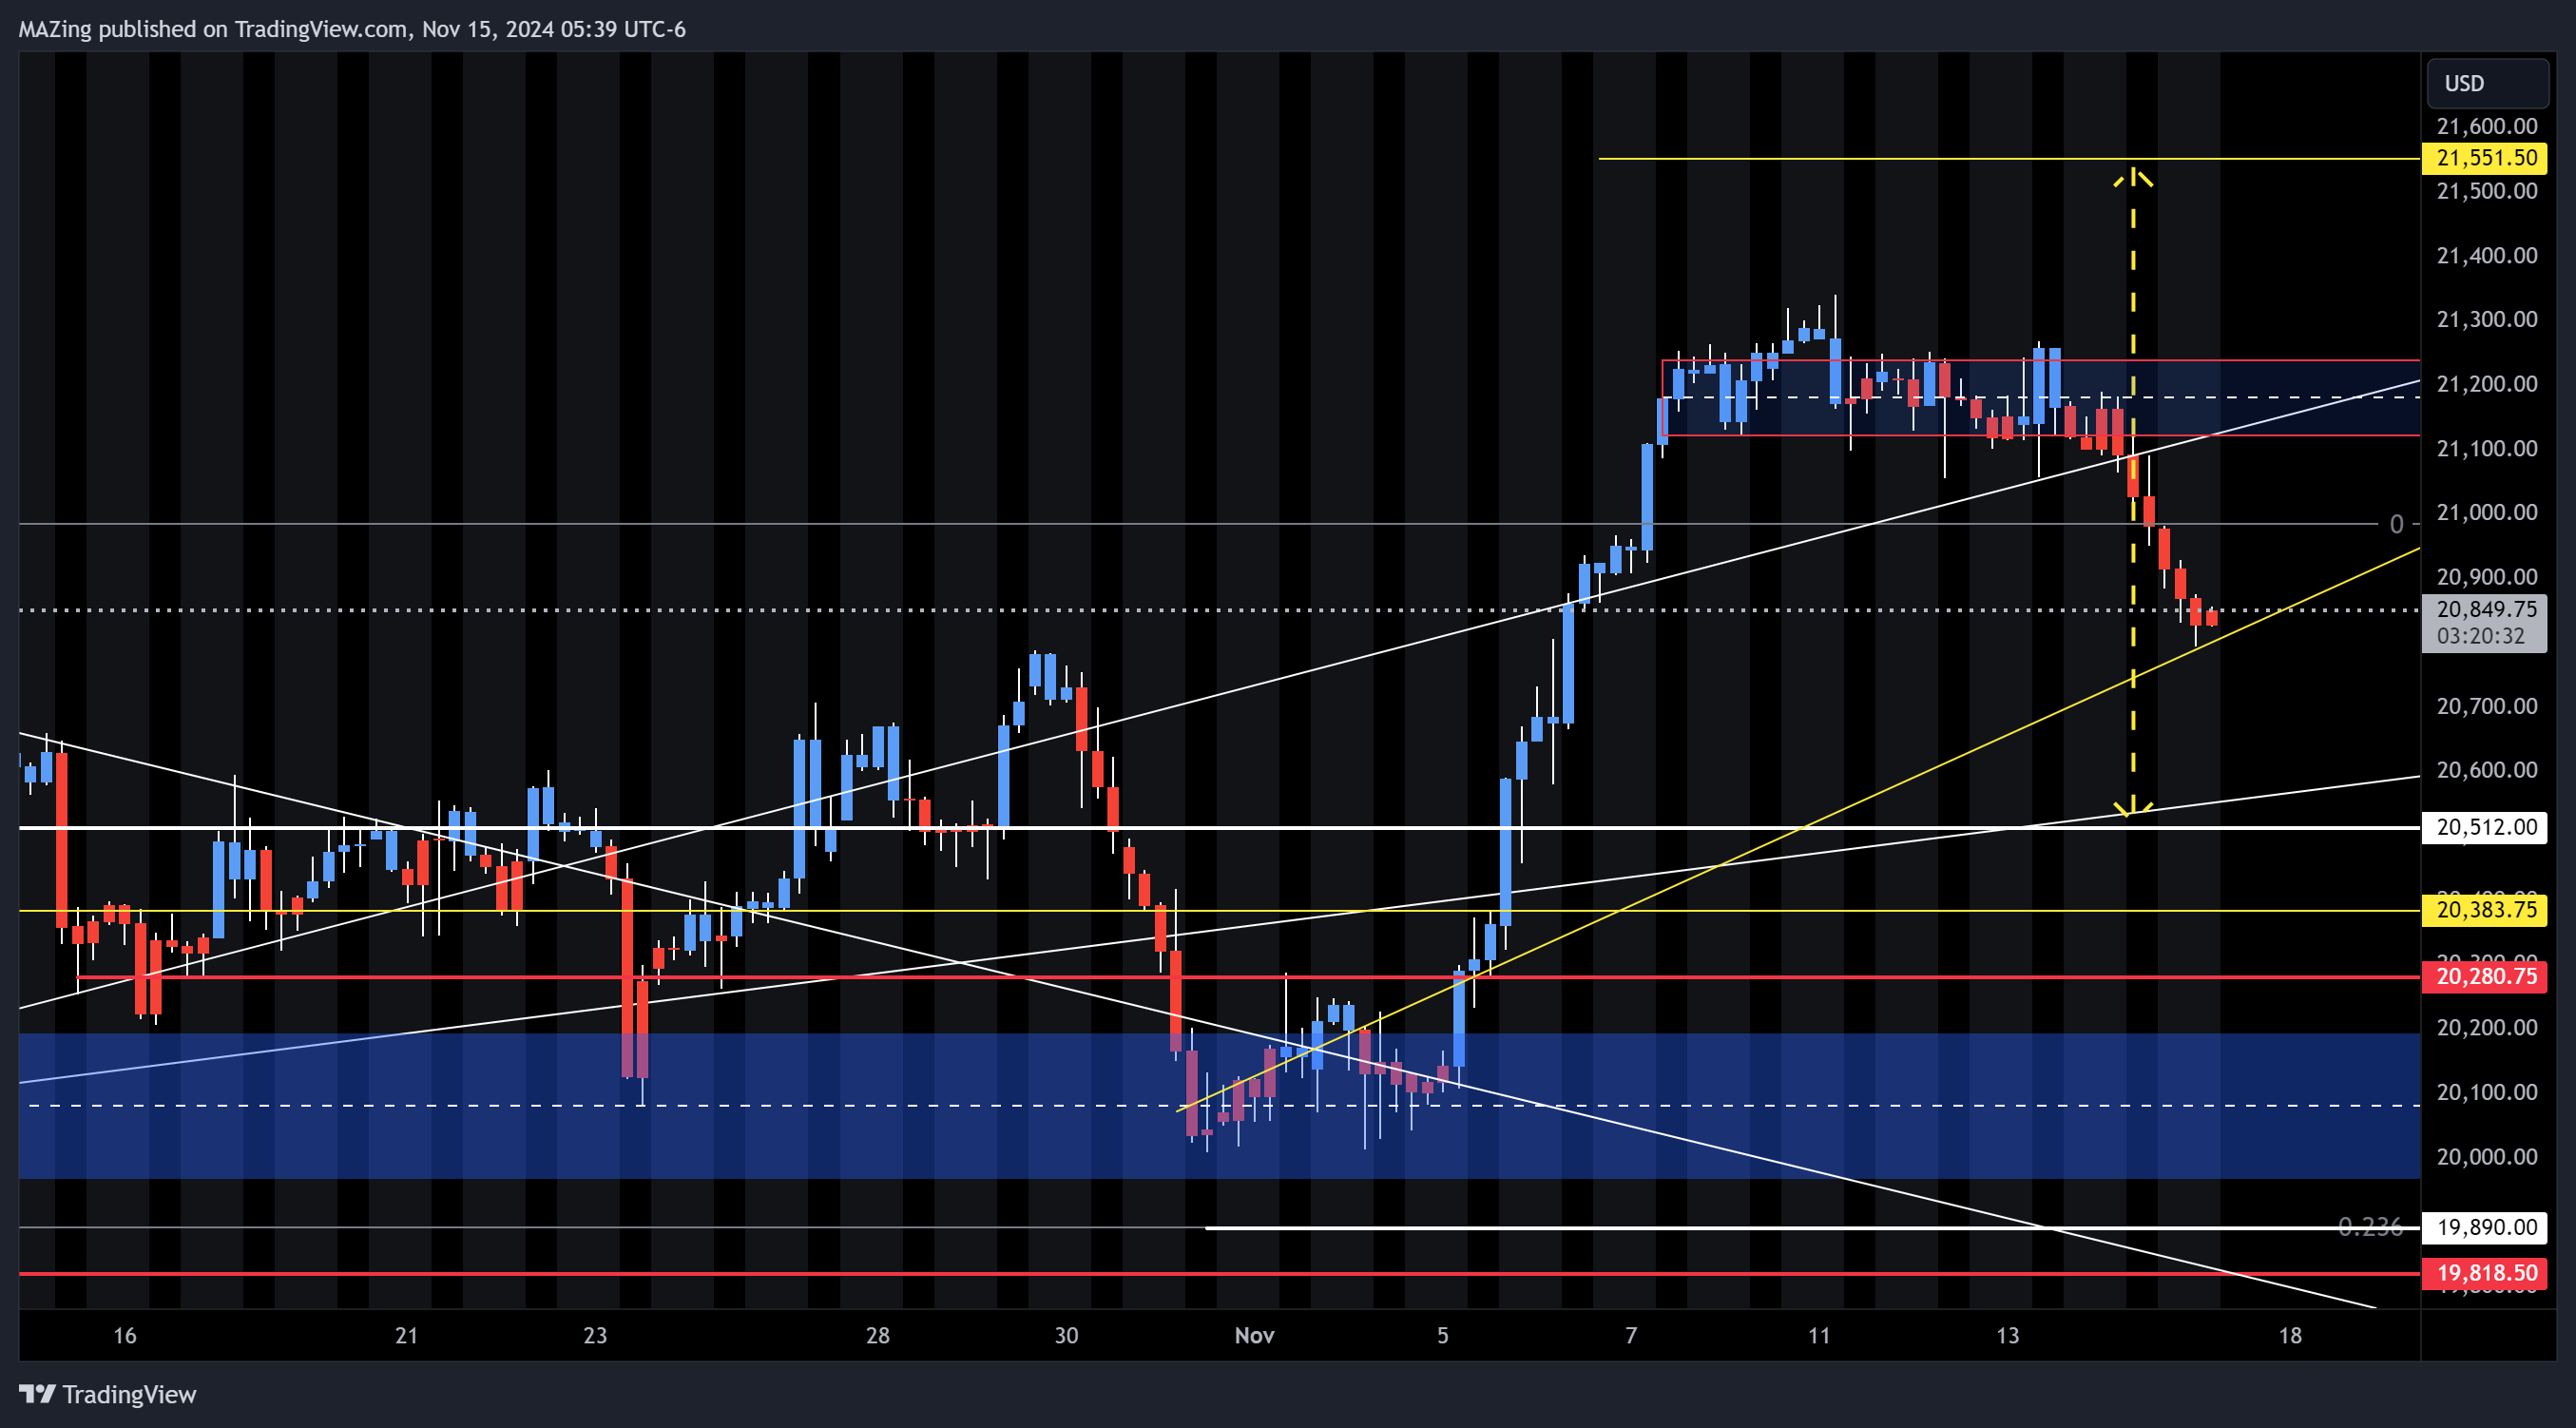Click the date label 18 on time axis
This screenshot has width=2576, height=1428.
2290,1336
